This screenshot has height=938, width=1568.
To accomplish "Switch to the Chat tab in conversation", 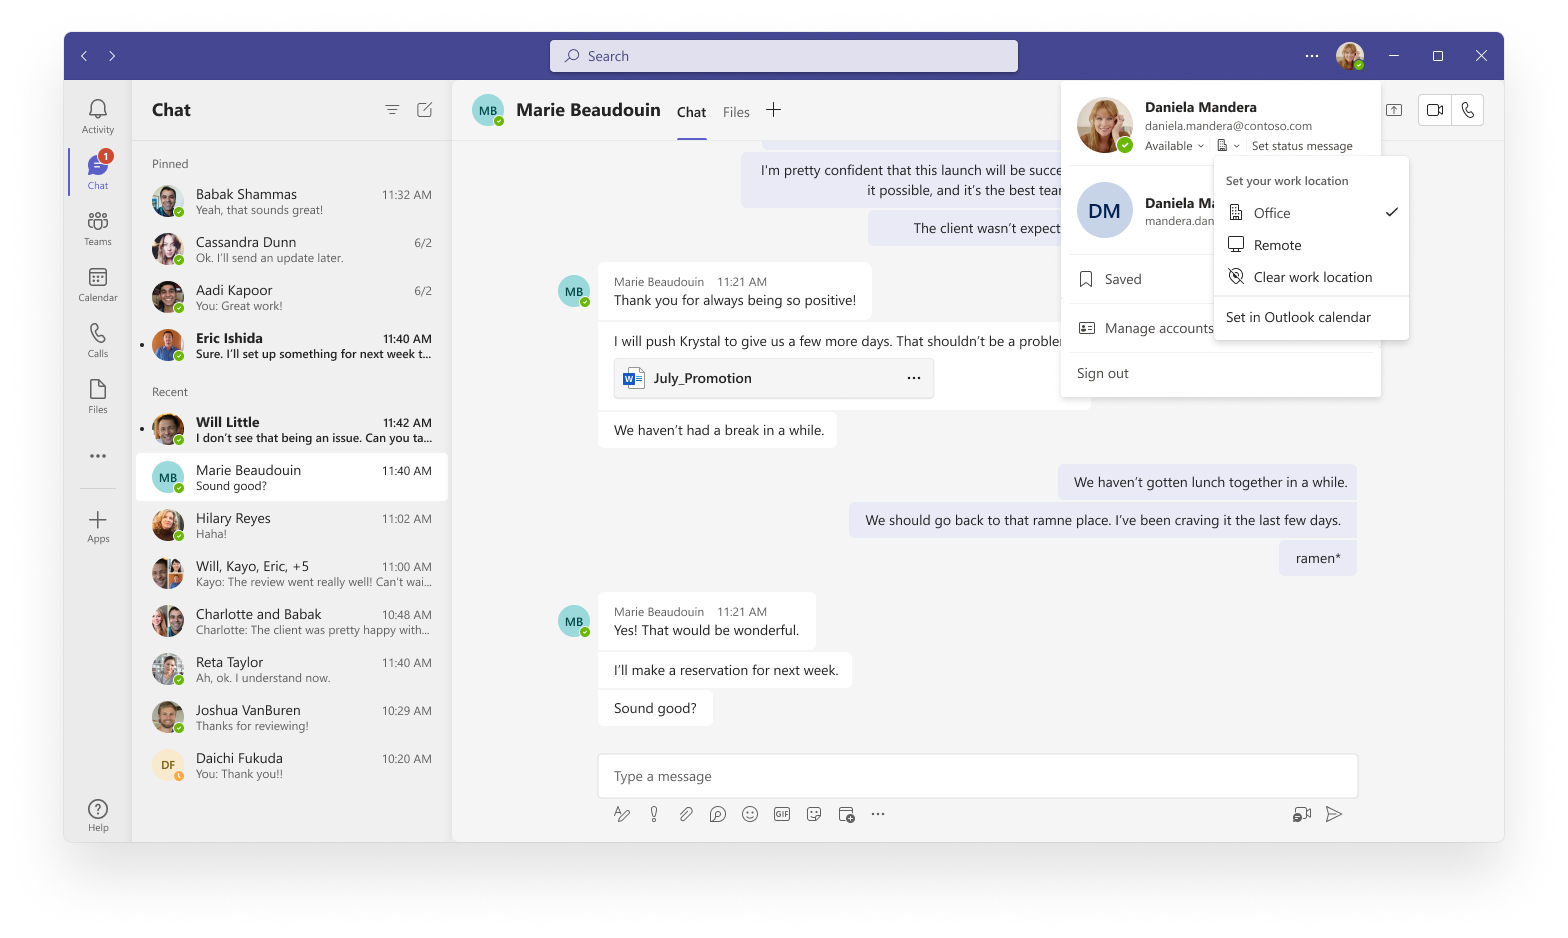I will 691,112.
